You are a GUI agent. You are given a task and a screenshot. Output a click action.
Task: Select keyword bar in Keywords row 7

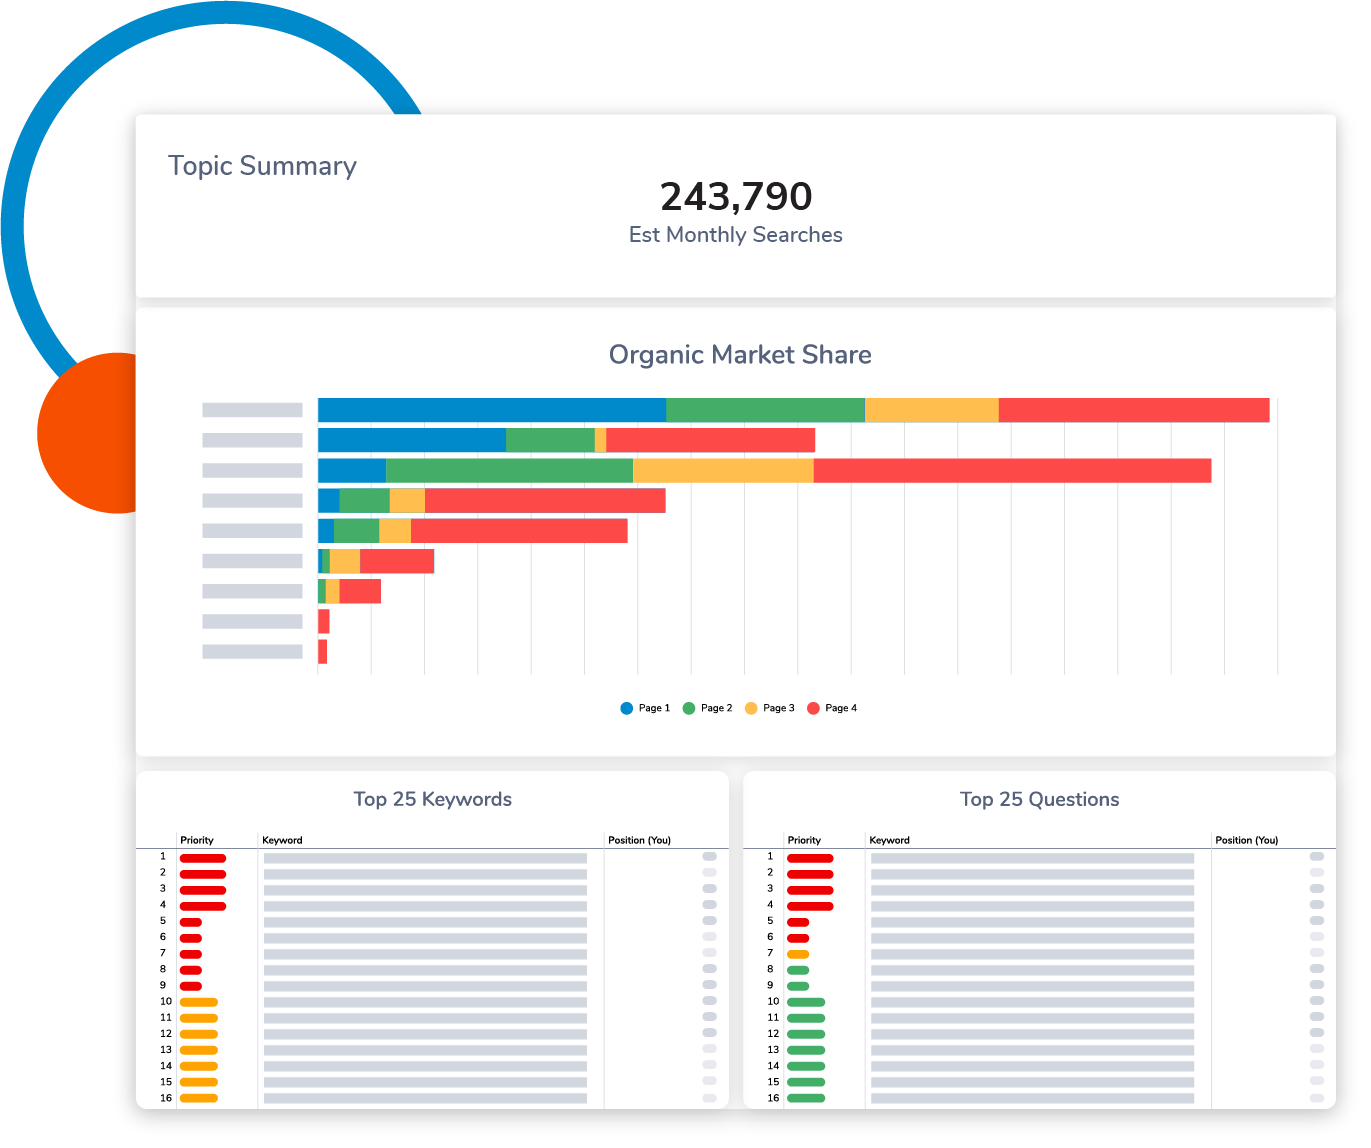tap(425, 954)
